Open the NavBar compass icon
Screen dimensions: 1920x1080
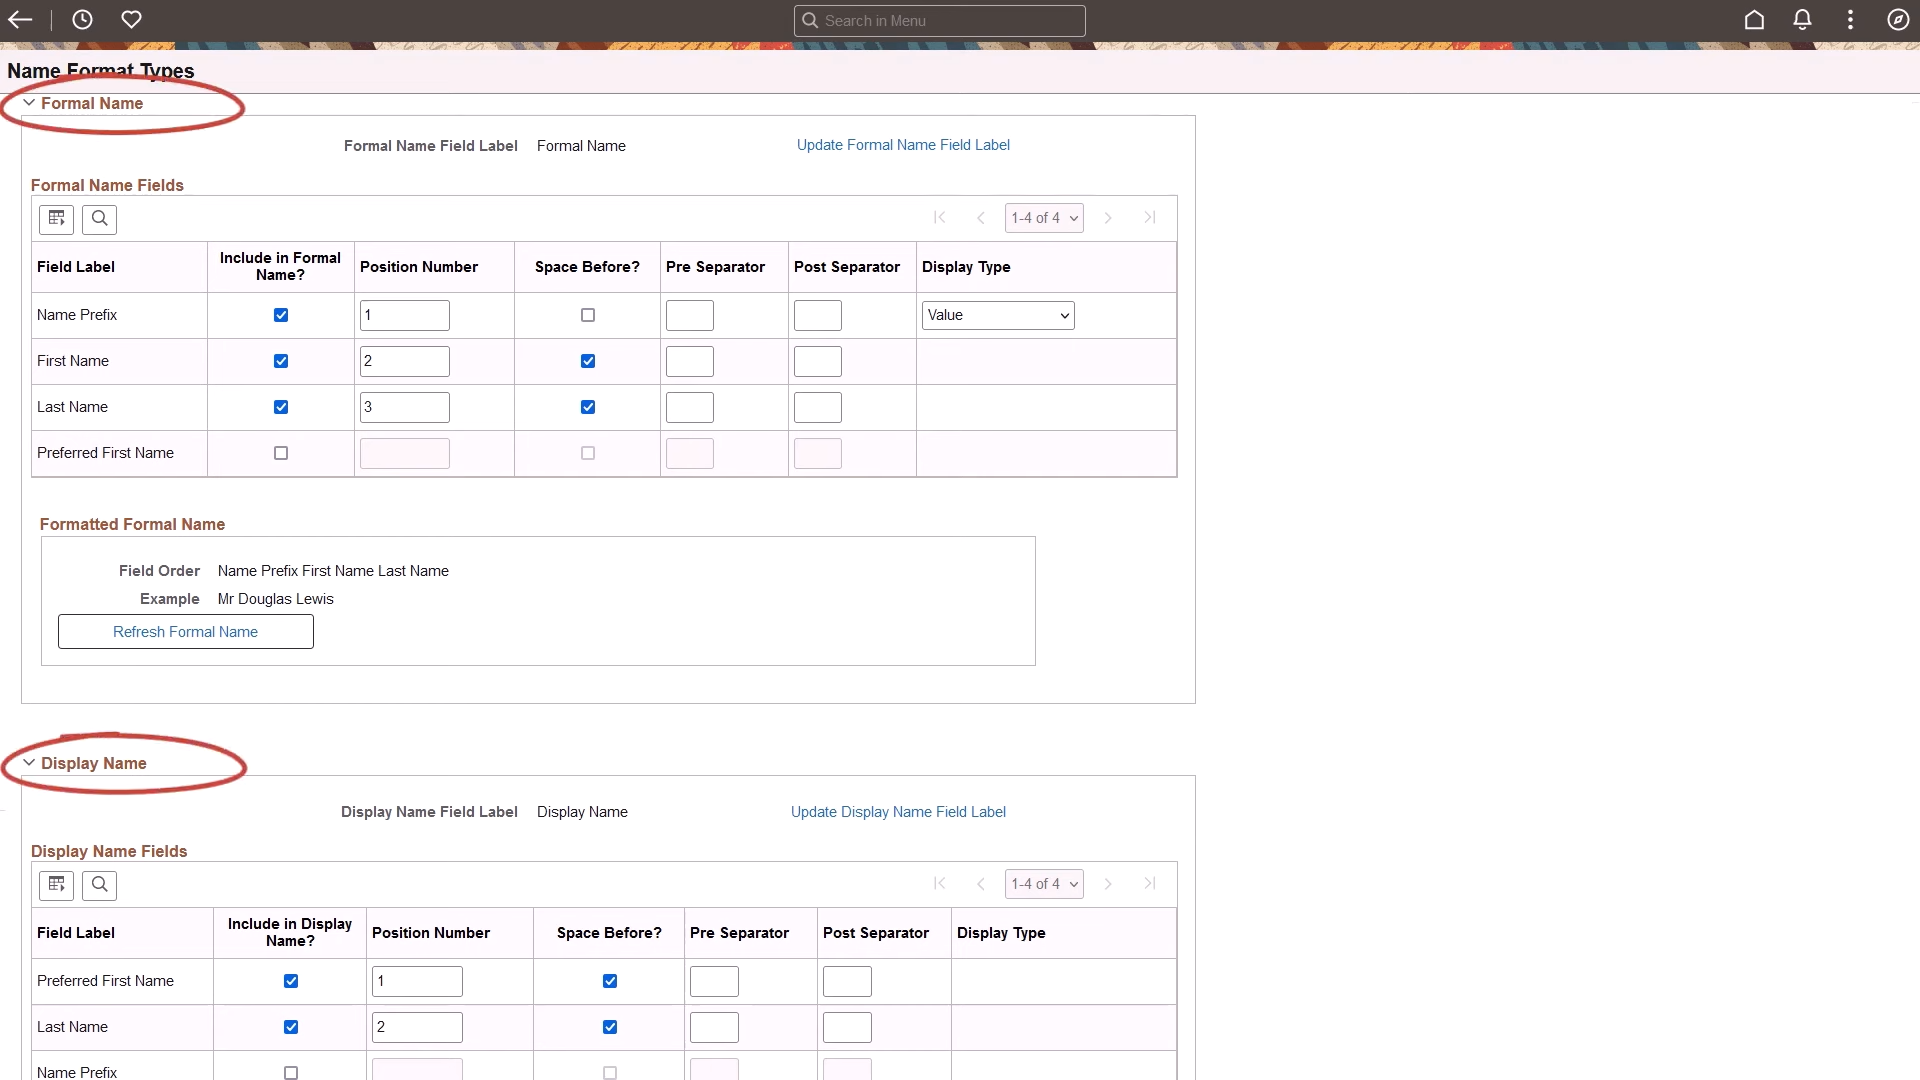click(x=1899, y=20)
